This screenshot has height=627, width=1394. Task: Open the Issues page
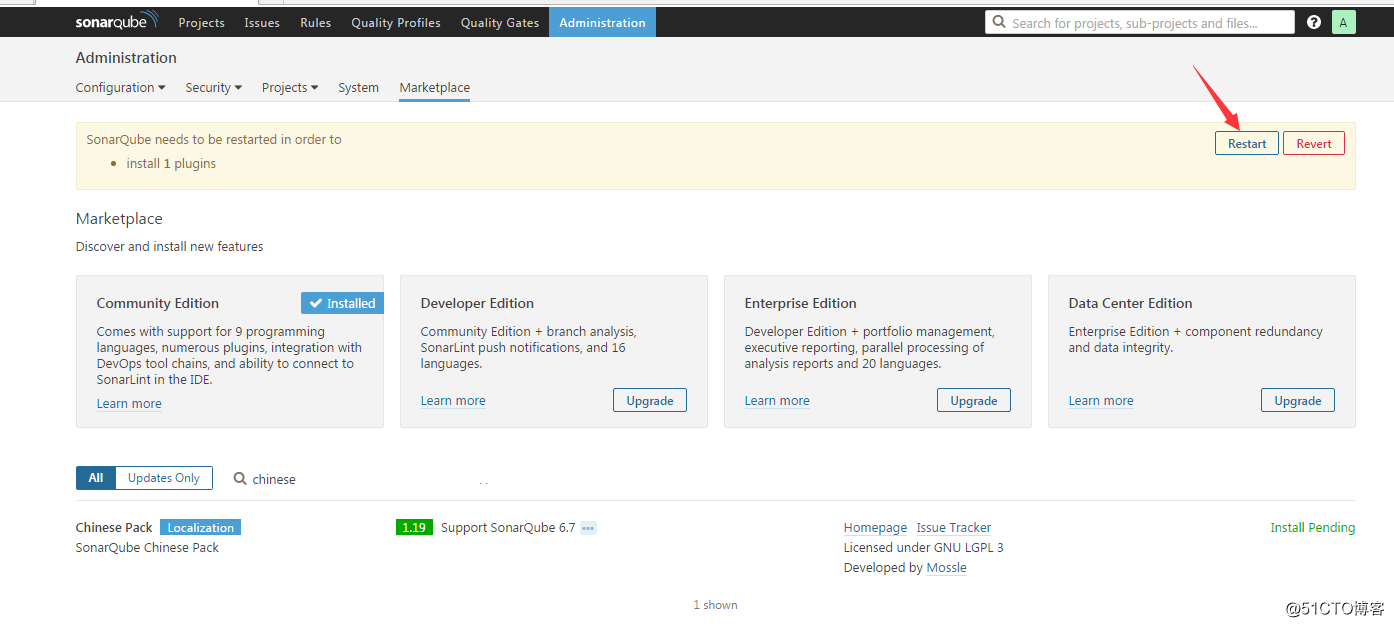(262, 22)
